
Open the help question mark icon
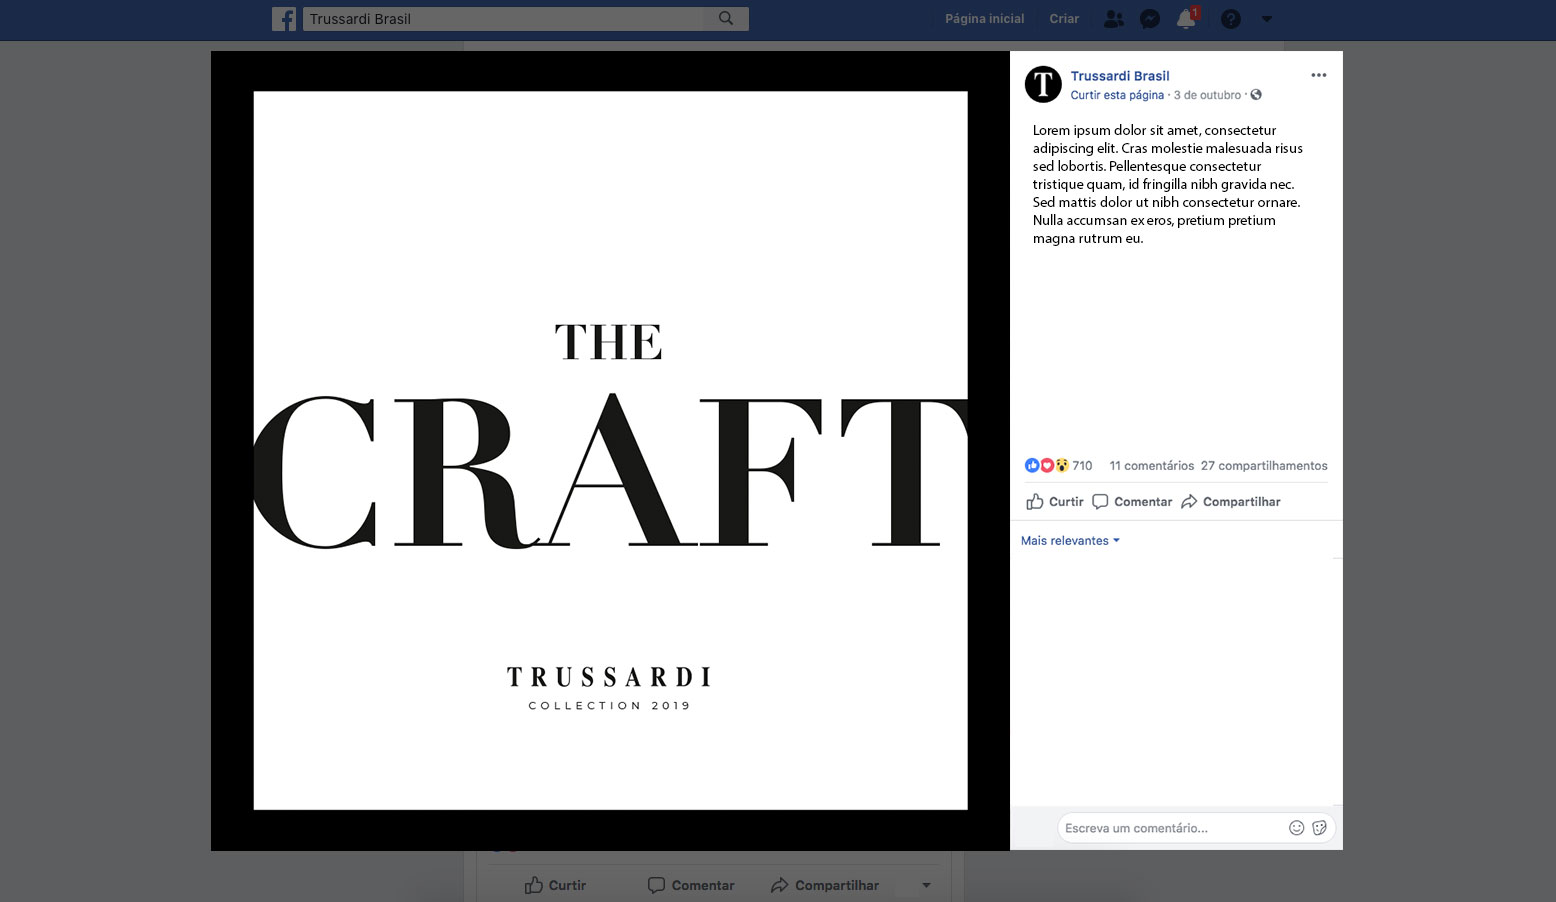pos(1231,19)
